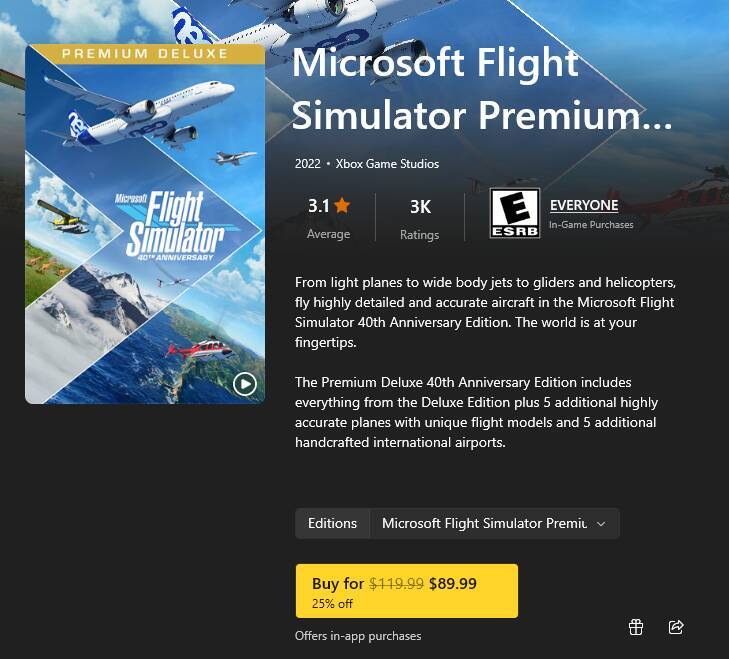Click the gift icon to buy as gift
The image size is (729, 659).
(x=636, y=627)
